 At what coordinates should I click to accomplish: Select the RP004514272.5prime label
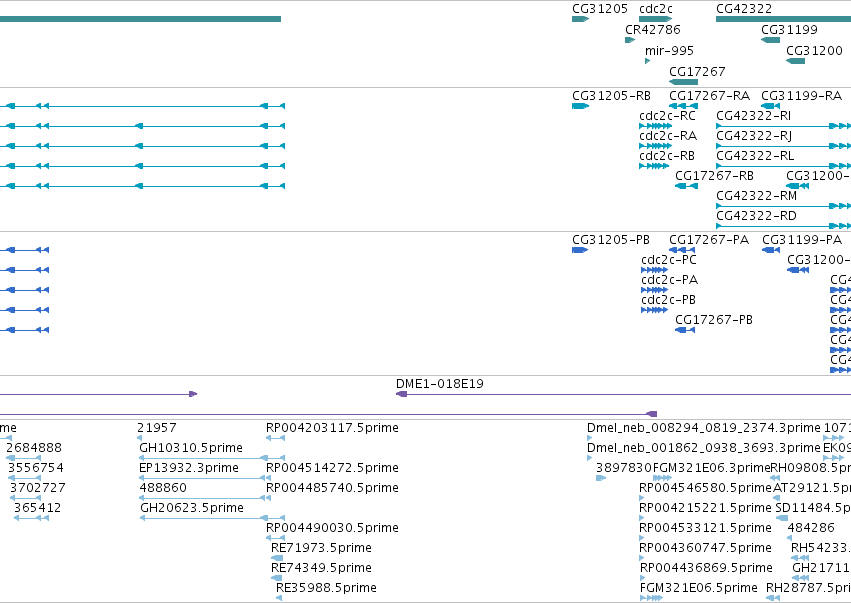click(x=332, y=467)
